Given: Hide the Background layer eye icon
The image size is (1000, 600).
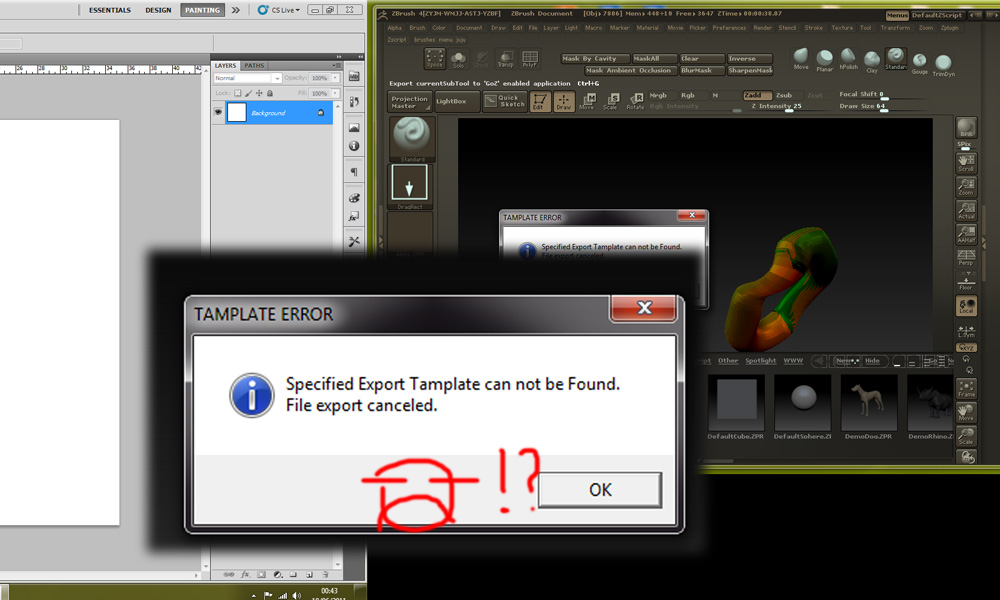Looking at the screenshot, I should coord(218,112).
